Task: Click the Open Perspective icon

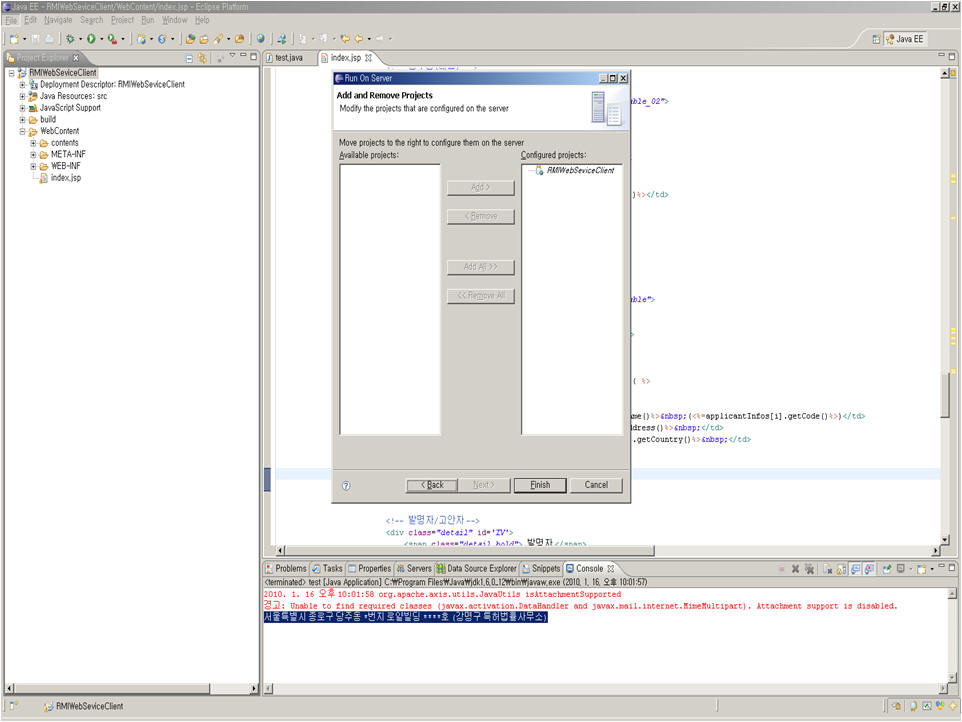Action: pyautogui.click(x=877, y=39)
